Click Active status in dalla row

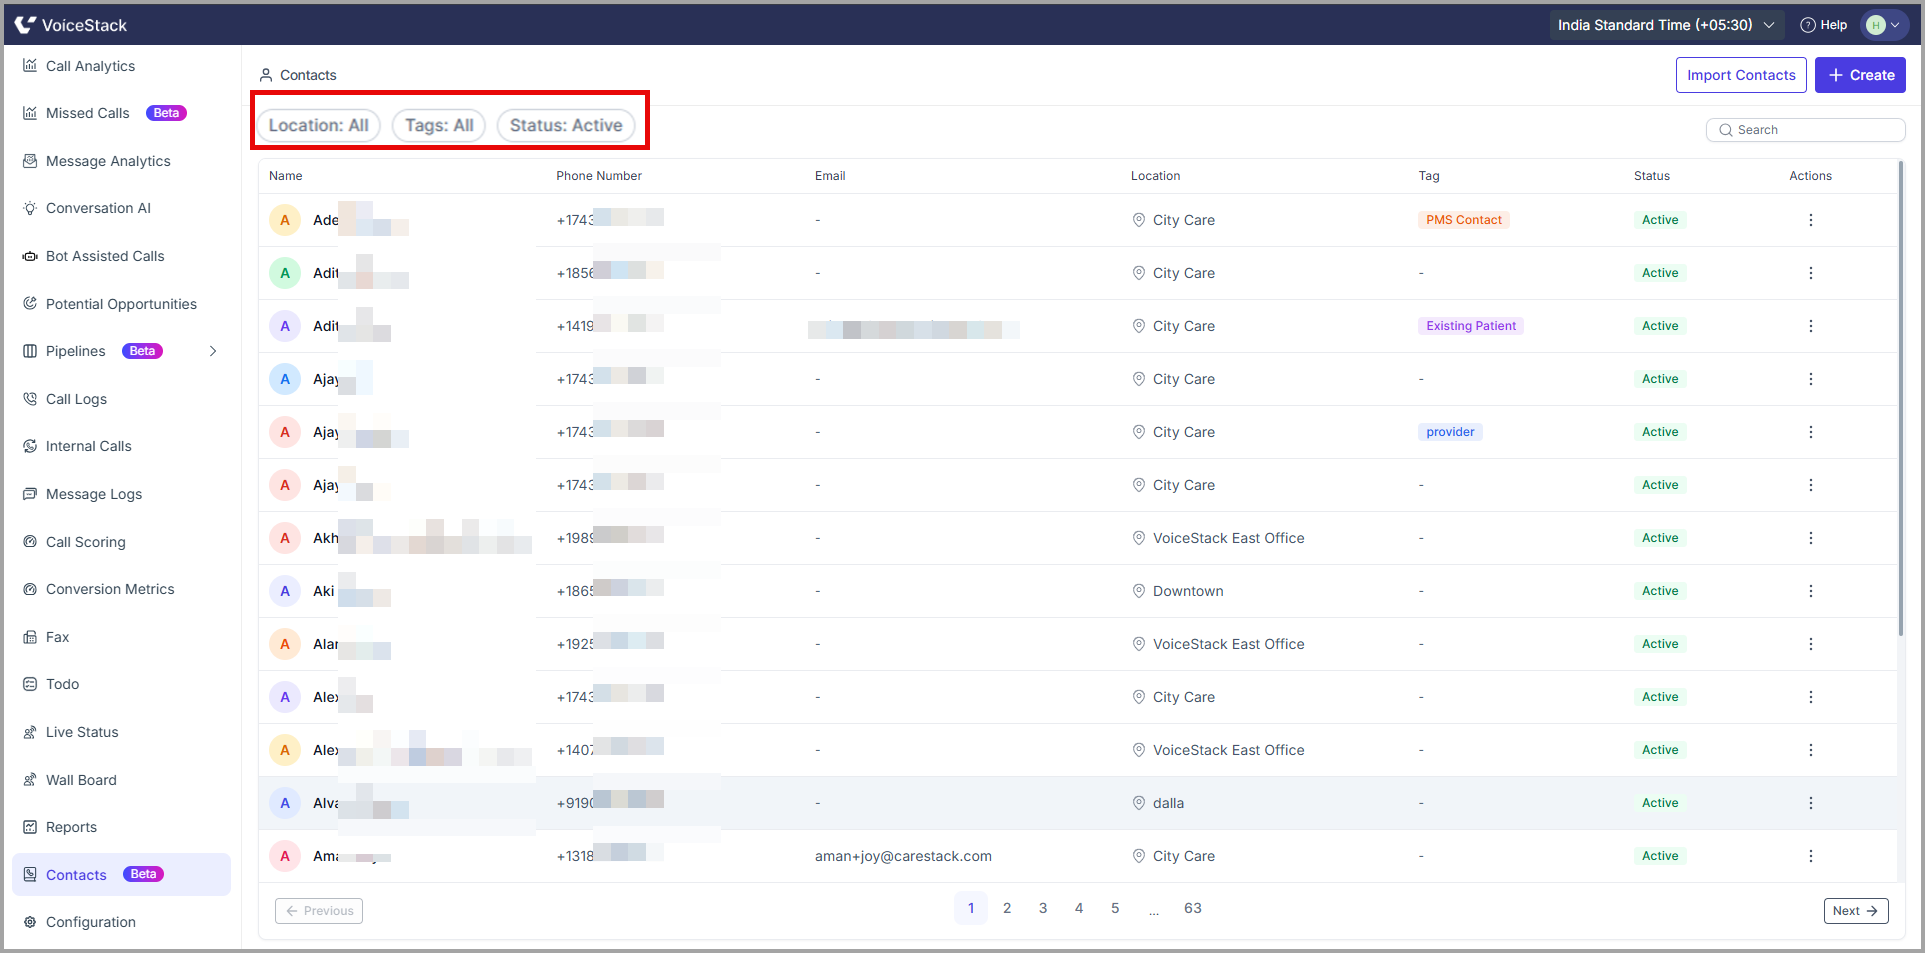coord(1660,803)
